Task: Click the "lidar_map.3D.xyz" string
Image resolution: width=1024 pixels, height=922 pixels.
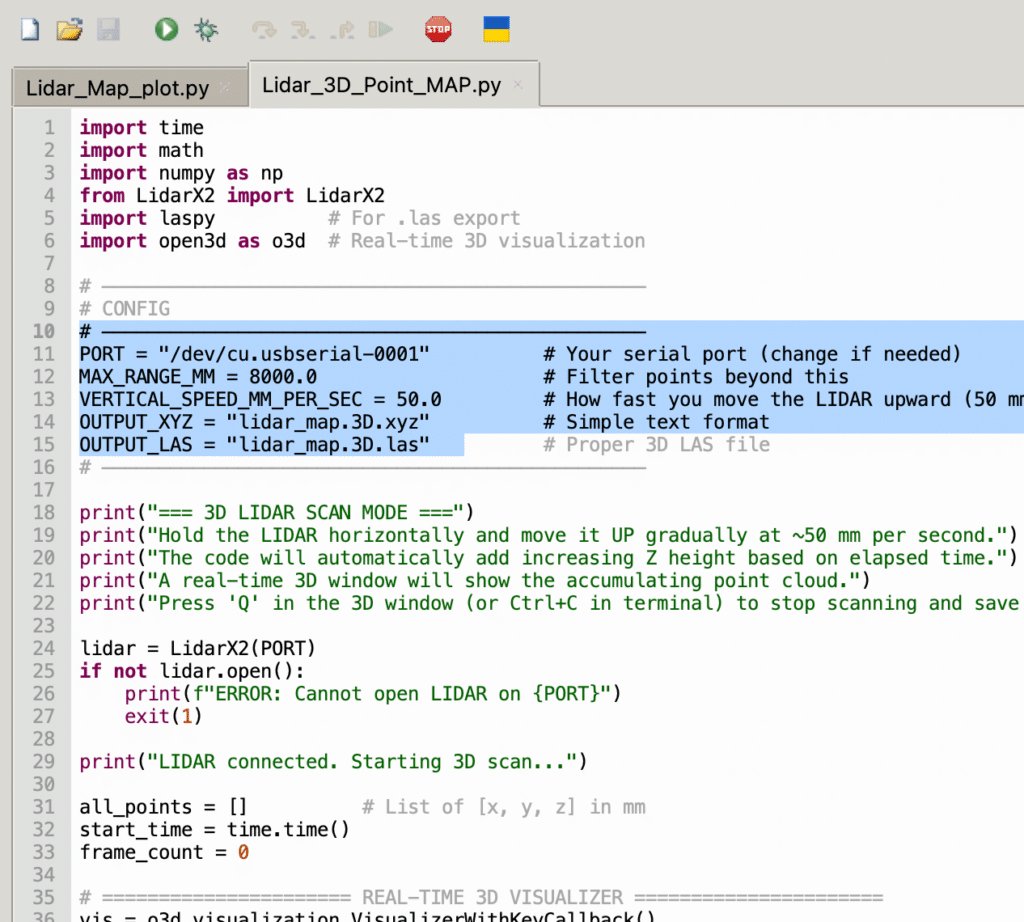Action: click(x=328, y=422)
